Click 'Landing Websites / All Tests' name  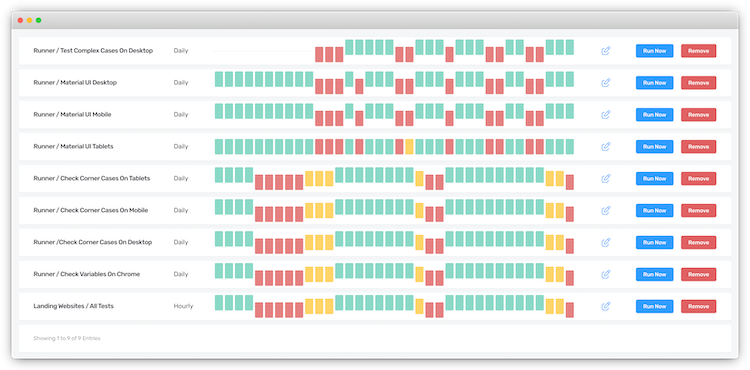point(74,306)
